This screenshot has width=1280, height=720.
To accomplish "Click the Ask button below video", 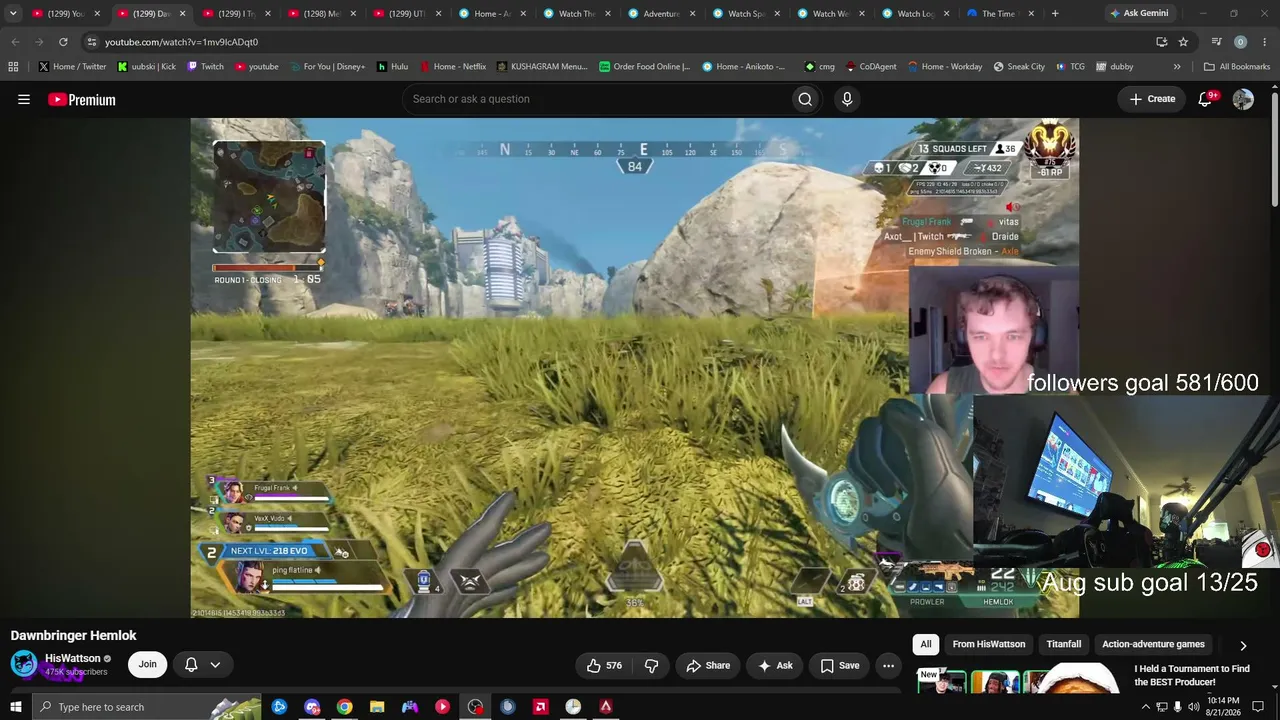I will coord(775,665).
